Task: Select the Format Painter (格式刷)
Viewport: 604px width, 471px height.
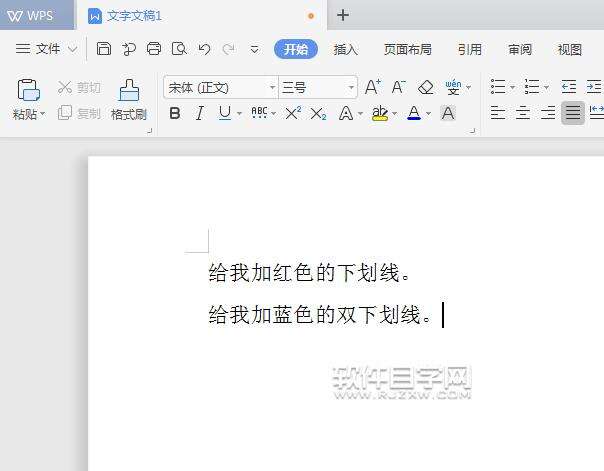Action: (x=129, y=100)
